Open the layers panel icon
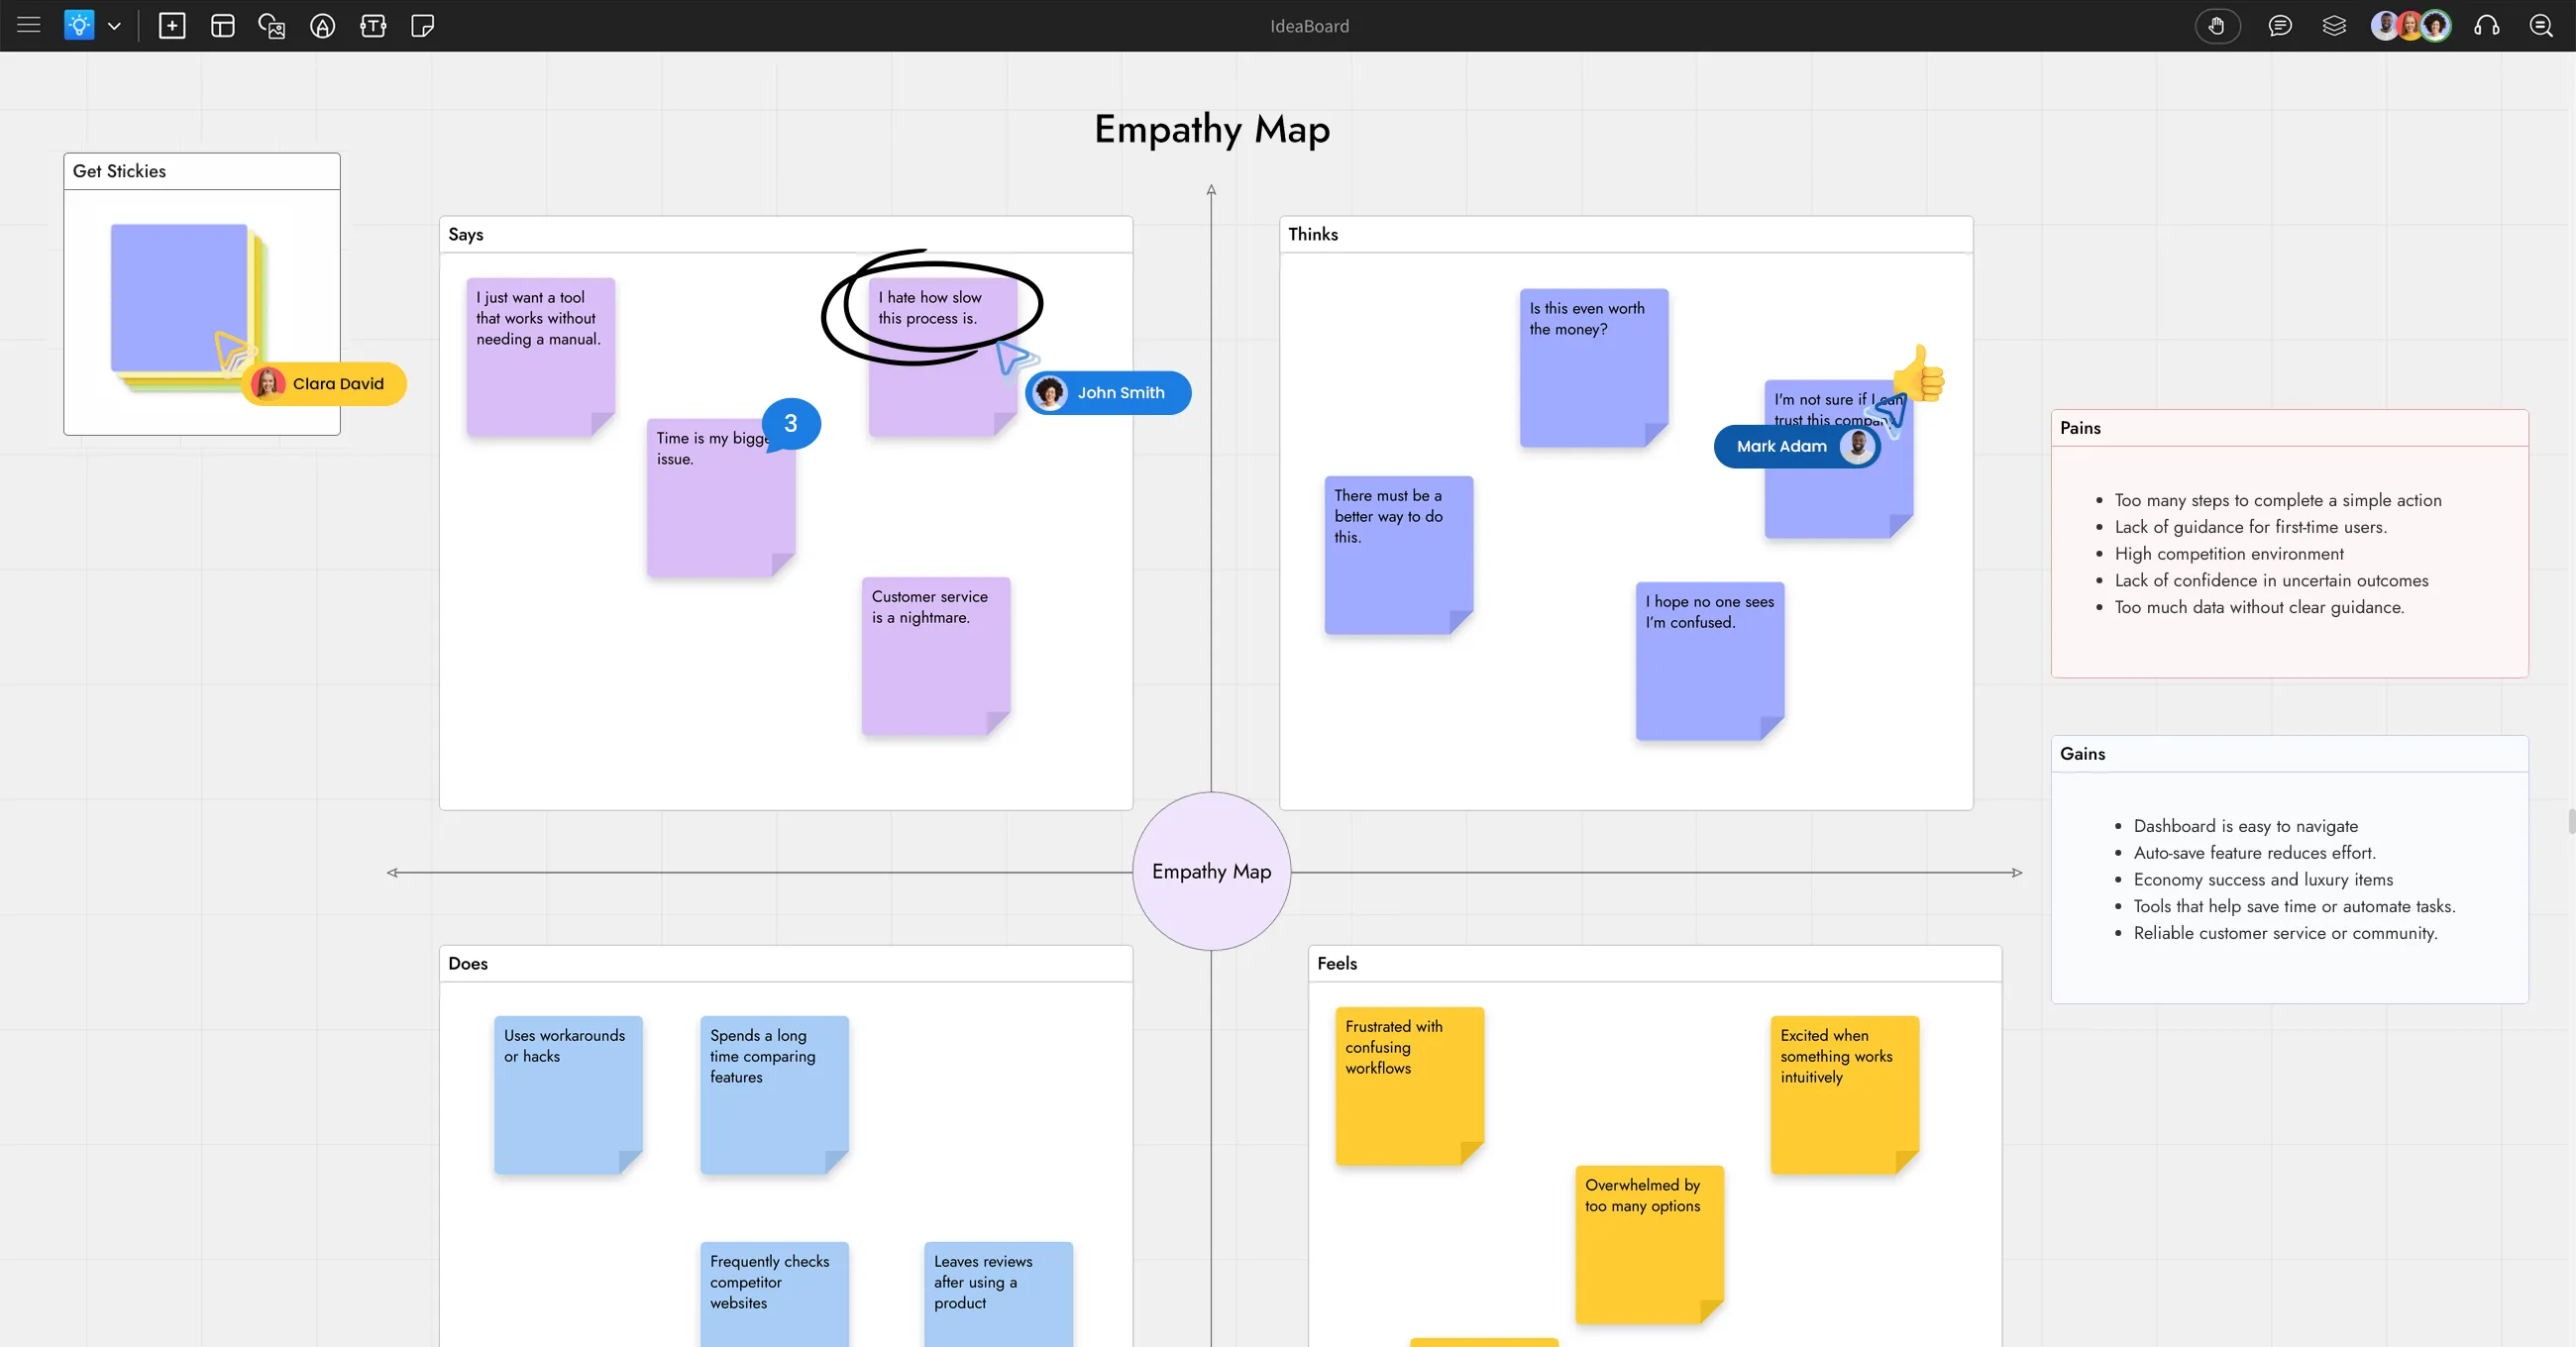Viewport: 2576px width, 1347px height. (2334, 26)
